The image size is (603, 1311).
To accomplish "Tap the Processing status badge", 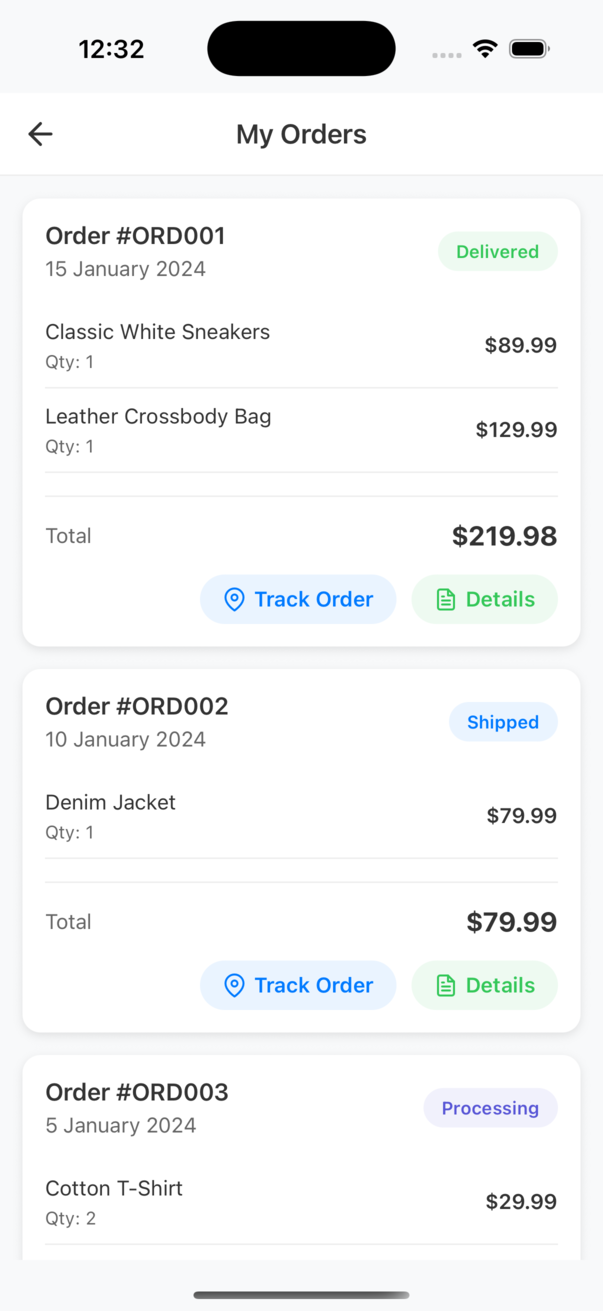I will pyautogui.click(x=490, y=1108).
